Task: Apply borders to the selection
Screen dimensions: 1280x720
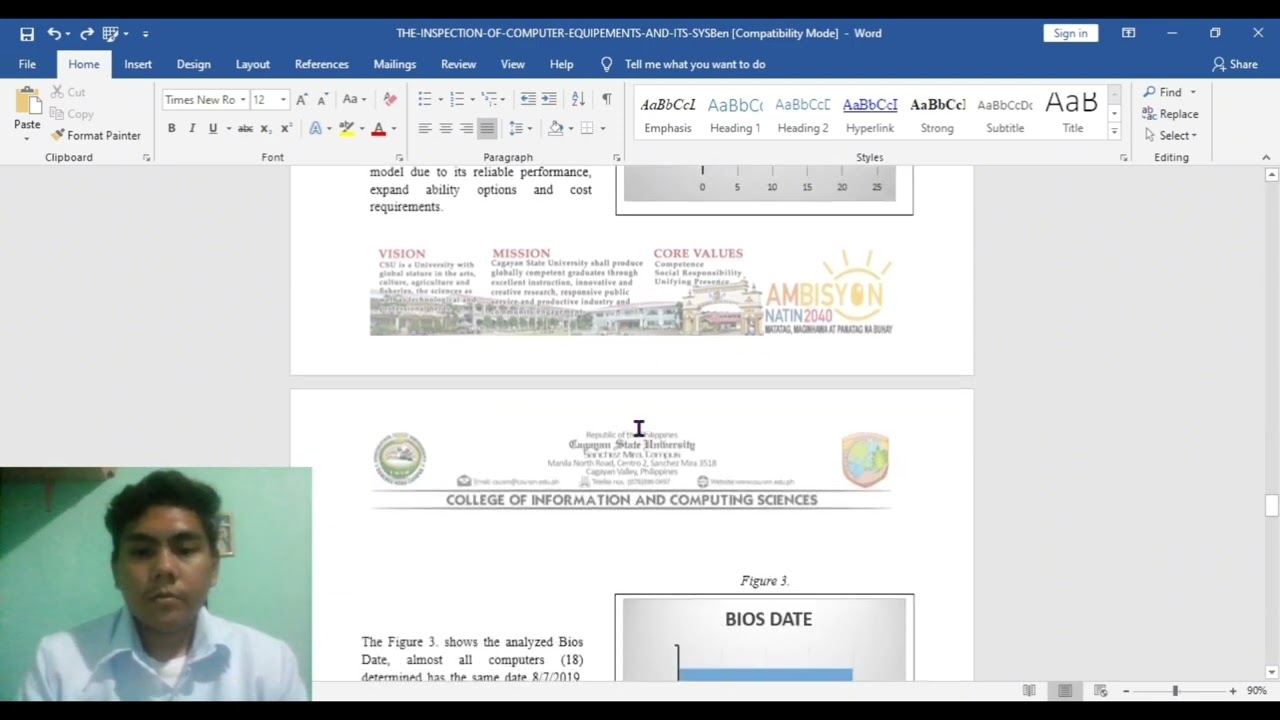Action: coord(587,128)
